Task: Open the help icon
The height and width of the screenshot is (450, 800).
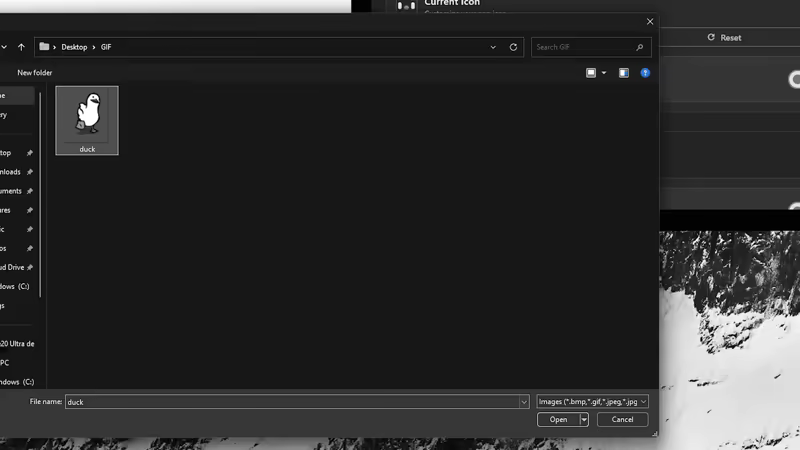Action: [x=645, y=73]
